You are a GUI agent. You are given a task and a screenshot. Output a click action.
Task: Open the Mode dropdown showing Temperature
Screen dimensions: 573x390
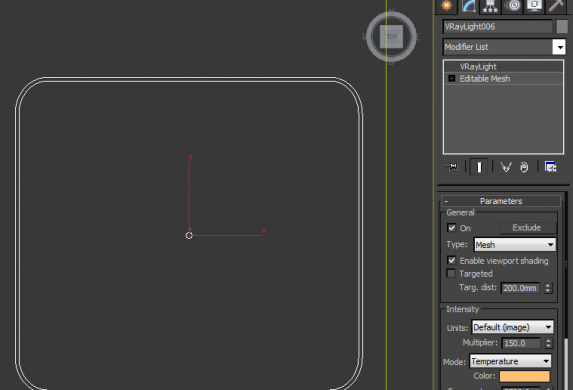(x=510, y=361)
